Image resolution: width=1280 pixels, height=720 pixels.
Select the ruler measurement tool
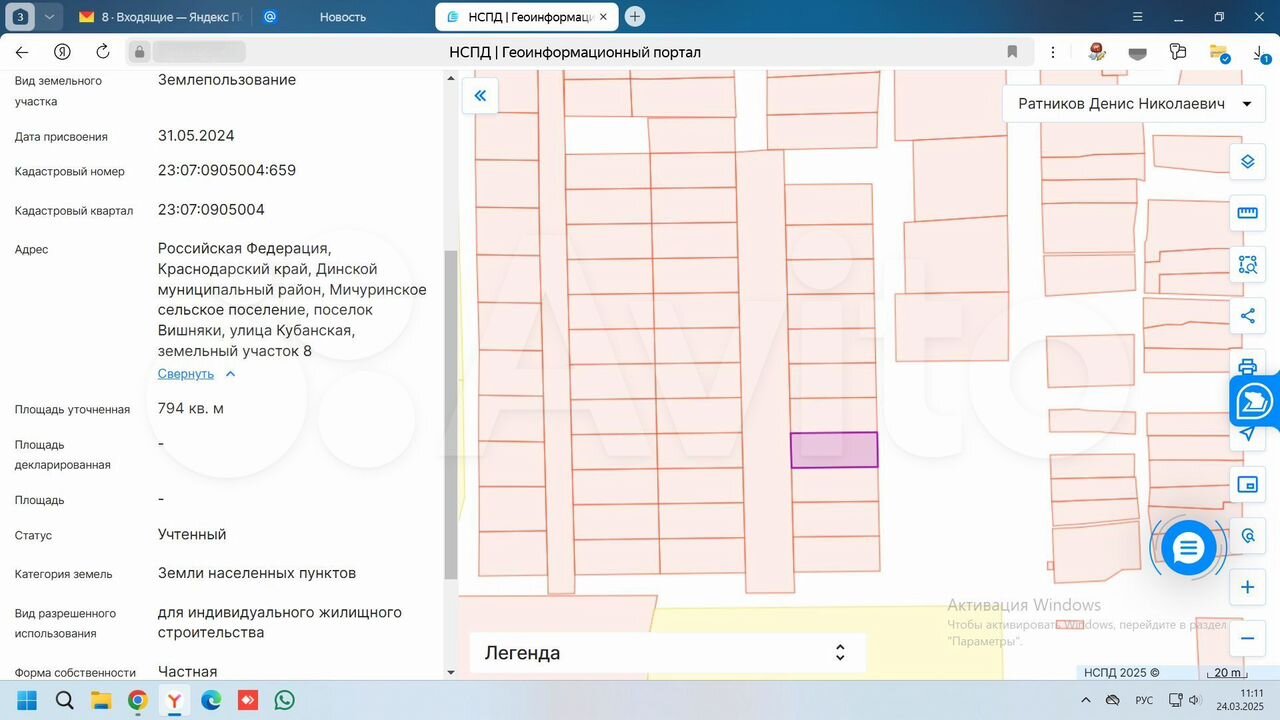[x=1247, y=213]
